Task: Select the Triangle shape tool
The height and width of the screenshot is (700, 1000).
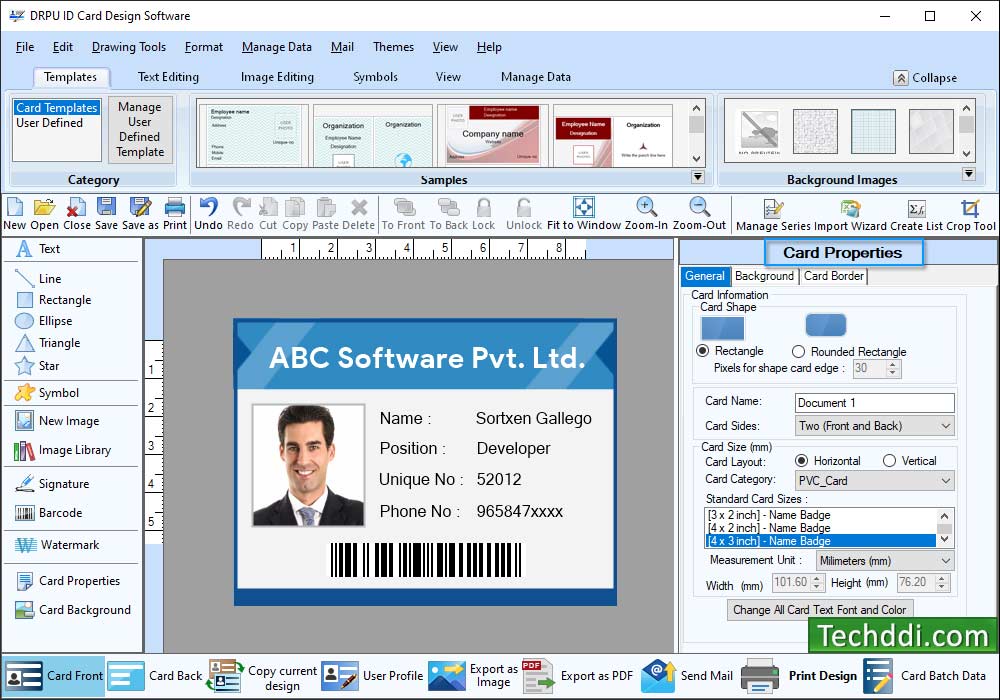Action: tap(48, 343)
